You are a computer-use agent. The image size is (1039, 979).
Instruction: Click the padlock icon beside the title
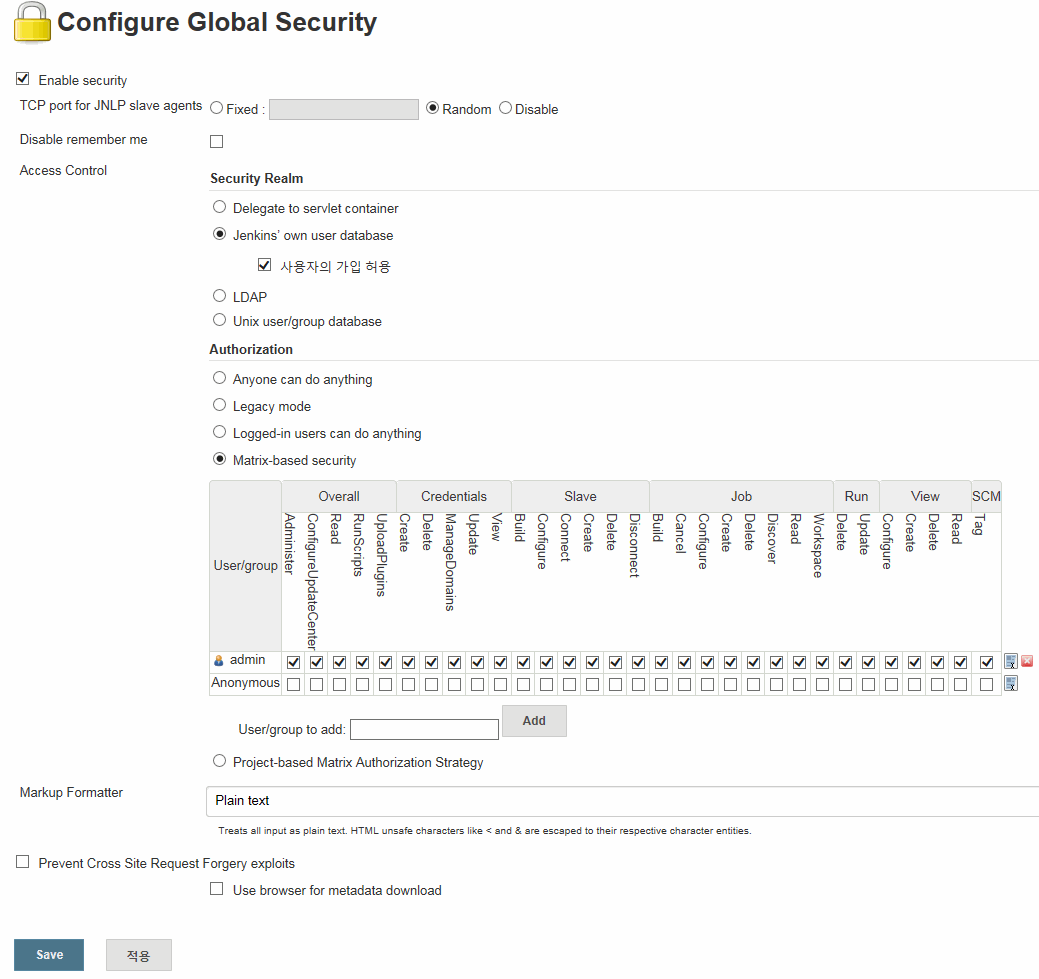coord(32,23)
